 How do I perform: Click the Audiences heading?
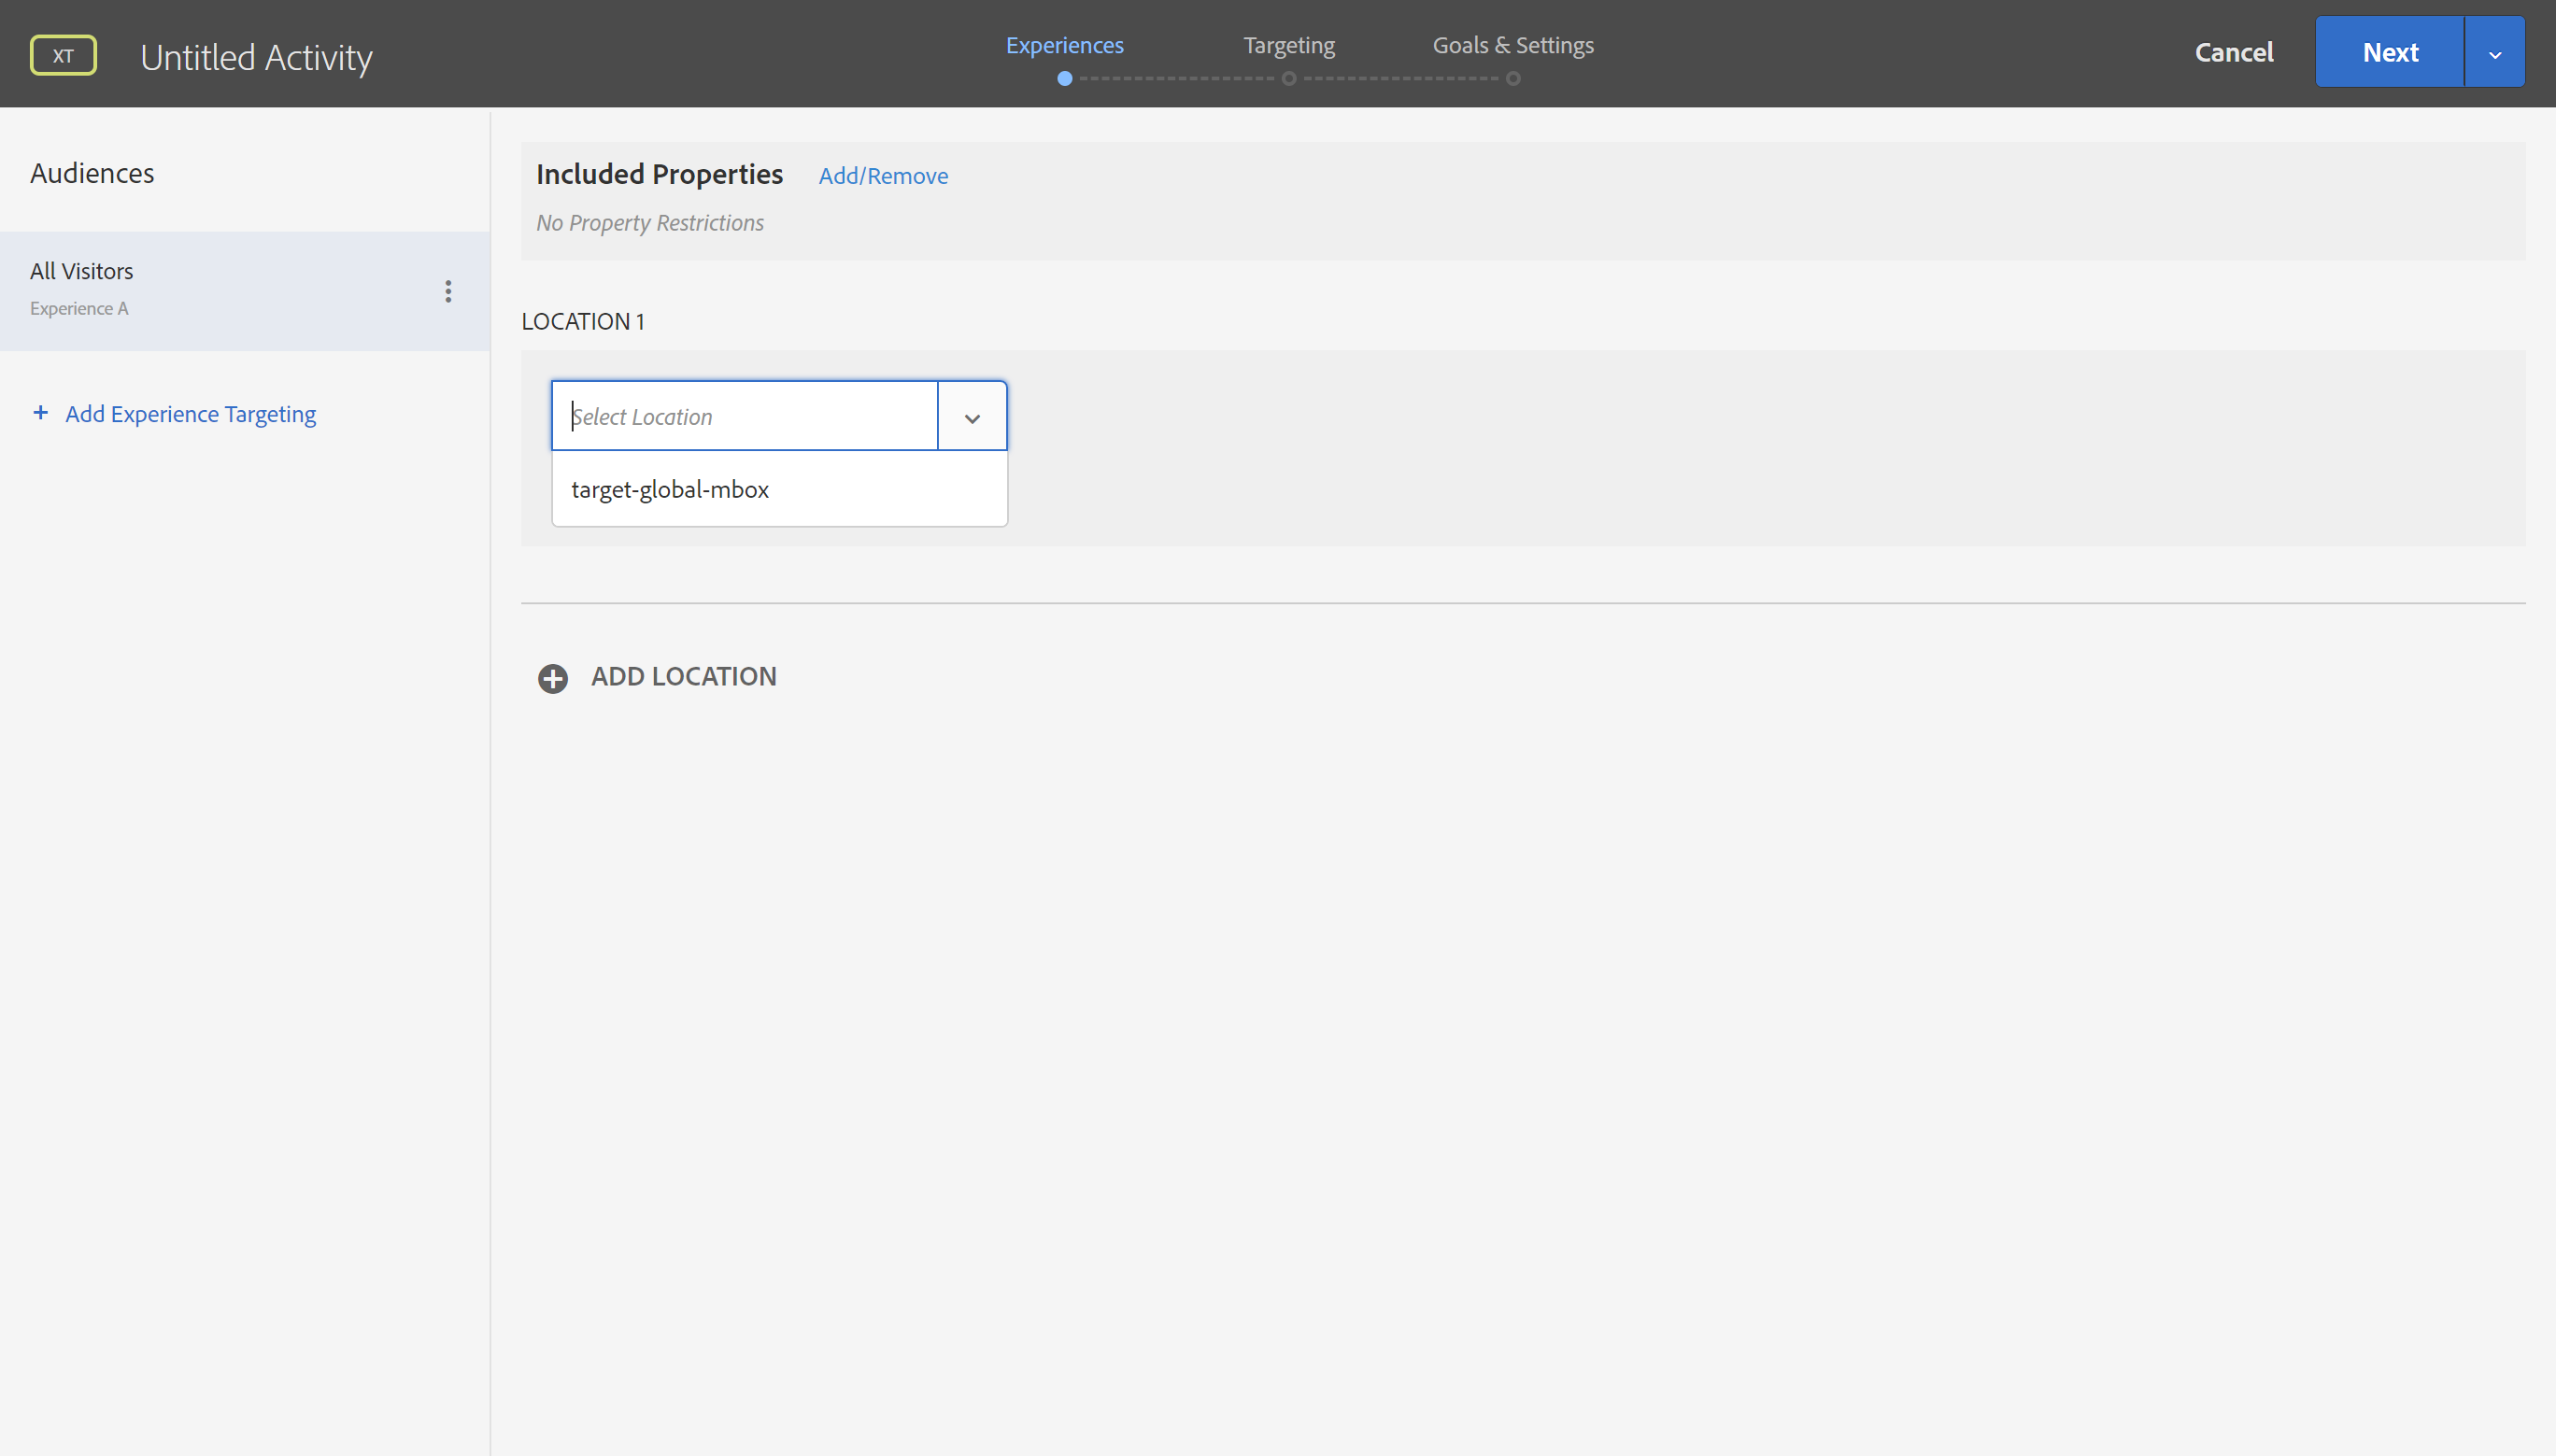pos(92,174)
